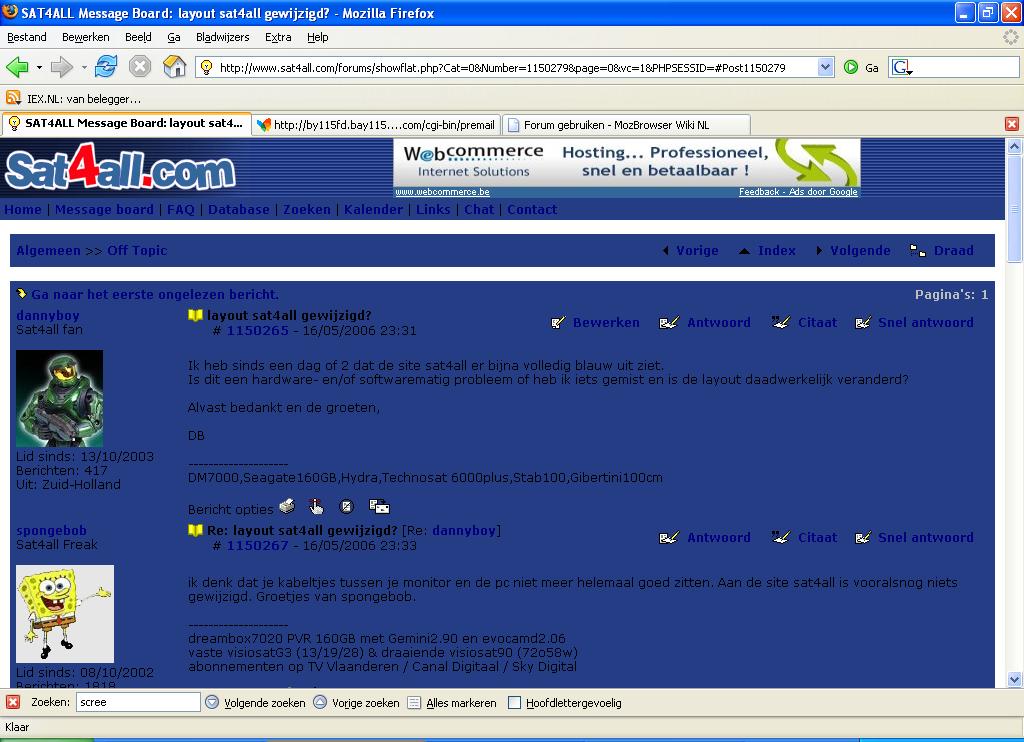Click the scrollbar down arrow

point(1014,679)
